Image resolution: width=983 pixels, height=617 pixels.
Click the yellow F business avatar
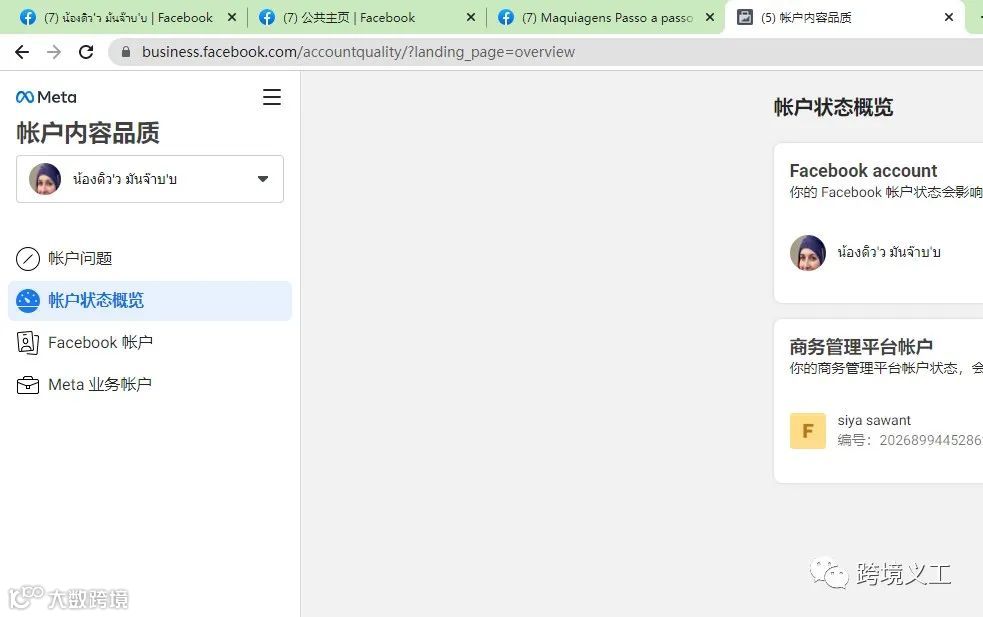807,431
